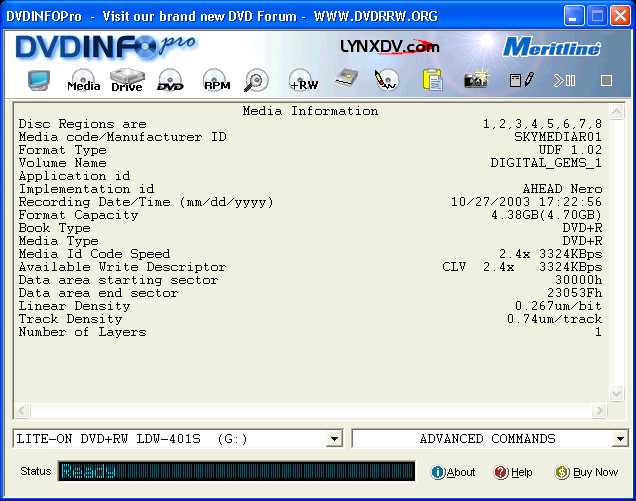
Task: Click the vertical scrollbar down arrow
Action: [617, 393]
